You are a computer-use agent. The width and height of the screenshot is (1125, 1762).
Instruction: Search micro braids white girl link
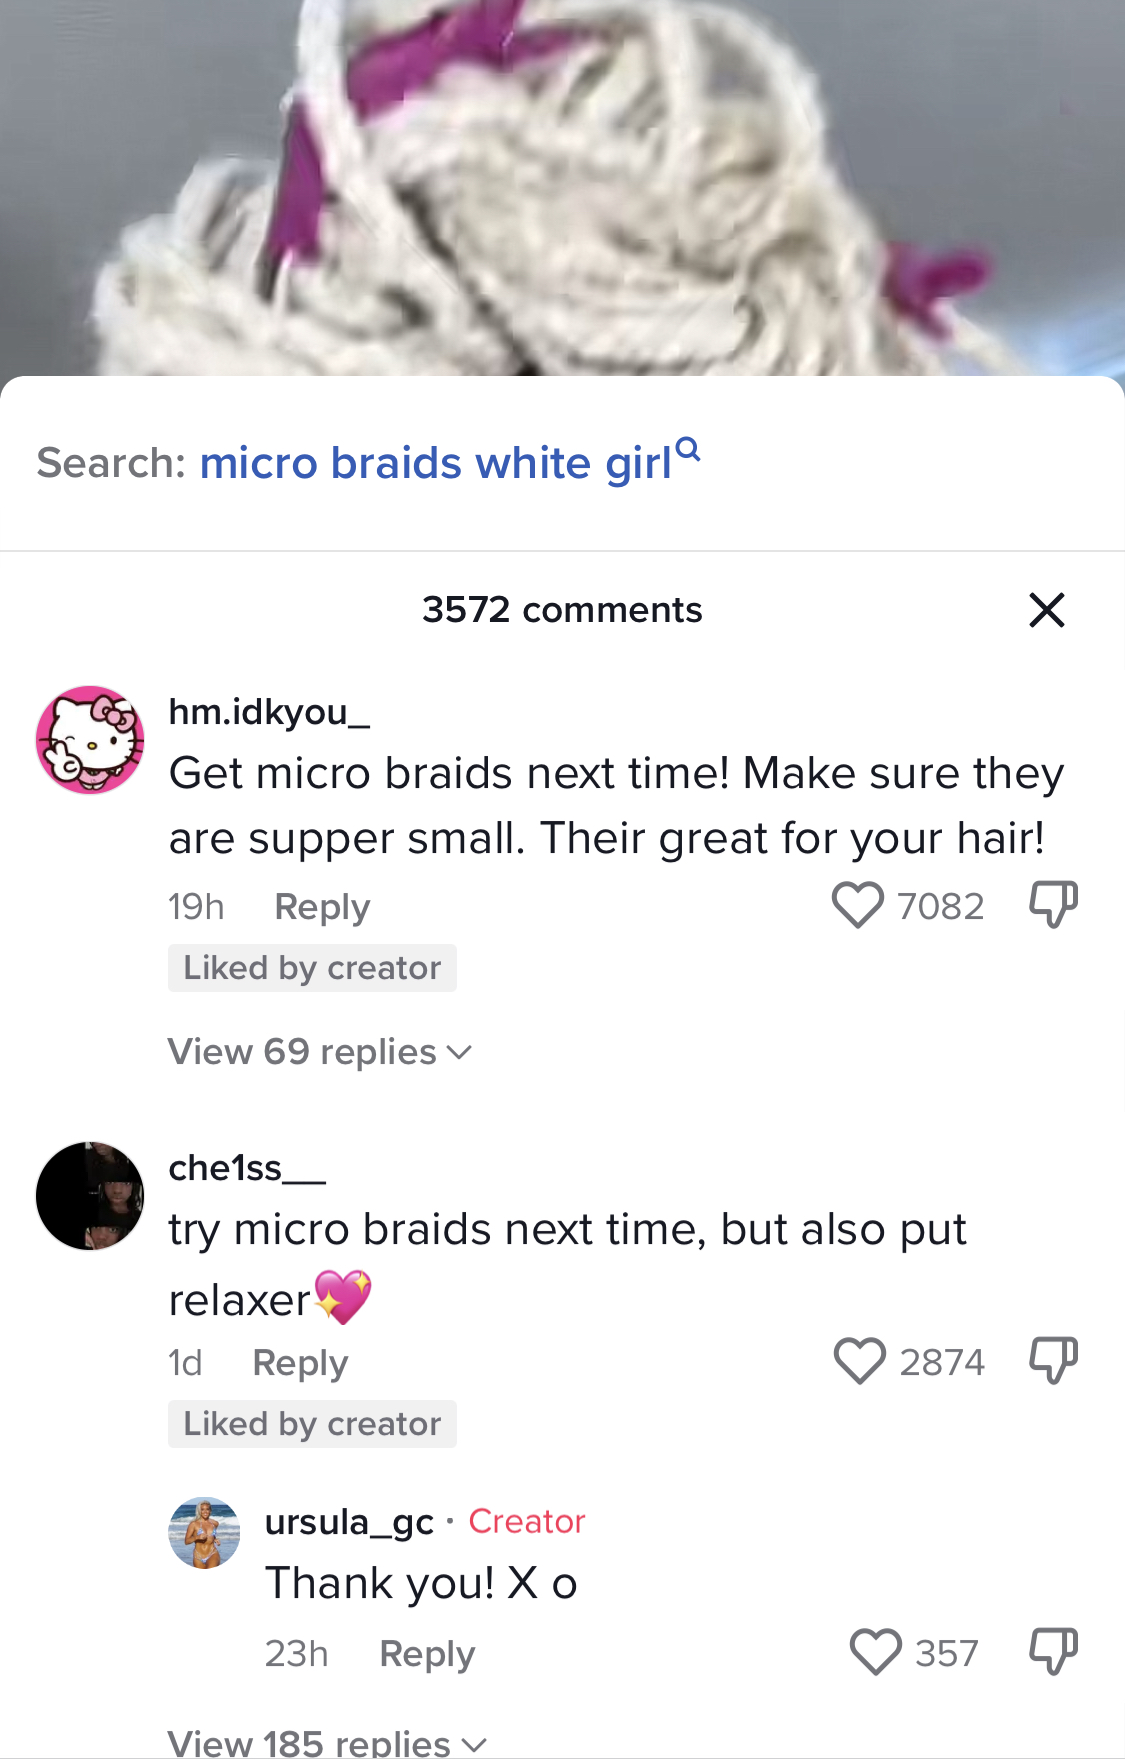coord(436,463)
